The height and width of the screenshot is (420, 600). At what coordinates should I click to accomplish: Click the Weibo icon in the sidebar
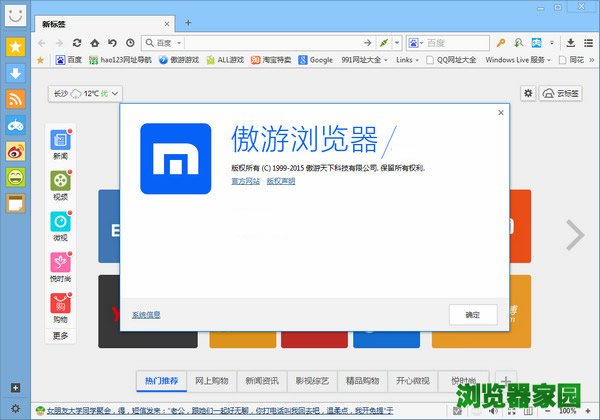point(15,151)
